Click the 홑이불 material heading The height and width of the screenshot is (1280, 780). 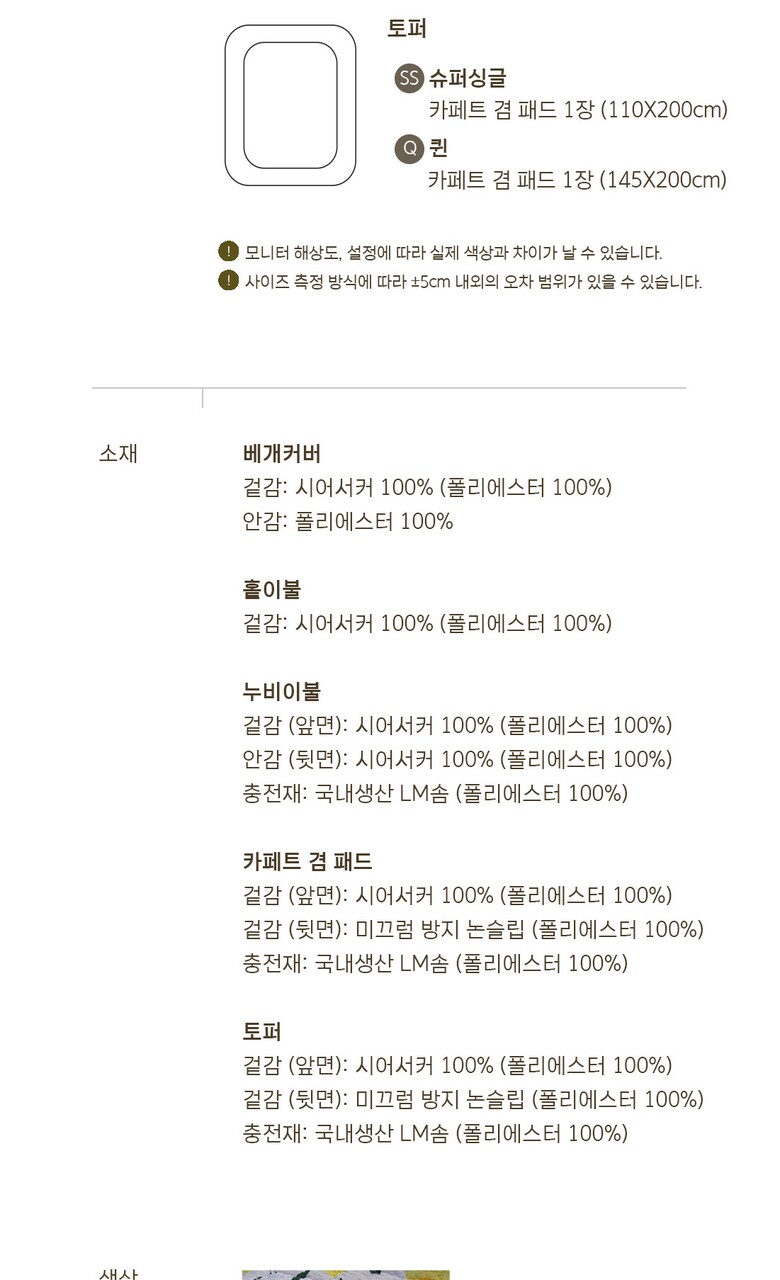point(272,589)
